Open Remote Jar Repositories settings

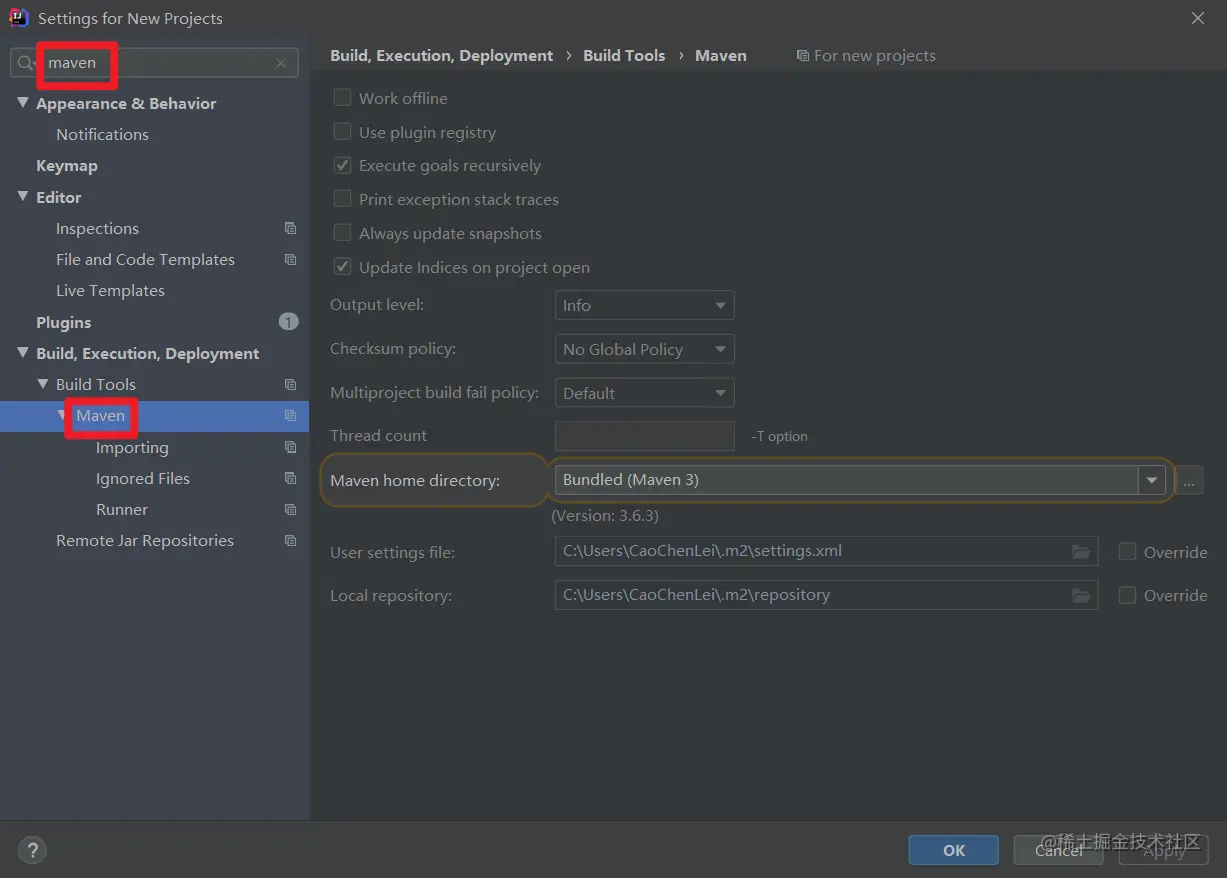pyautogui.click(x=145, y=541)
